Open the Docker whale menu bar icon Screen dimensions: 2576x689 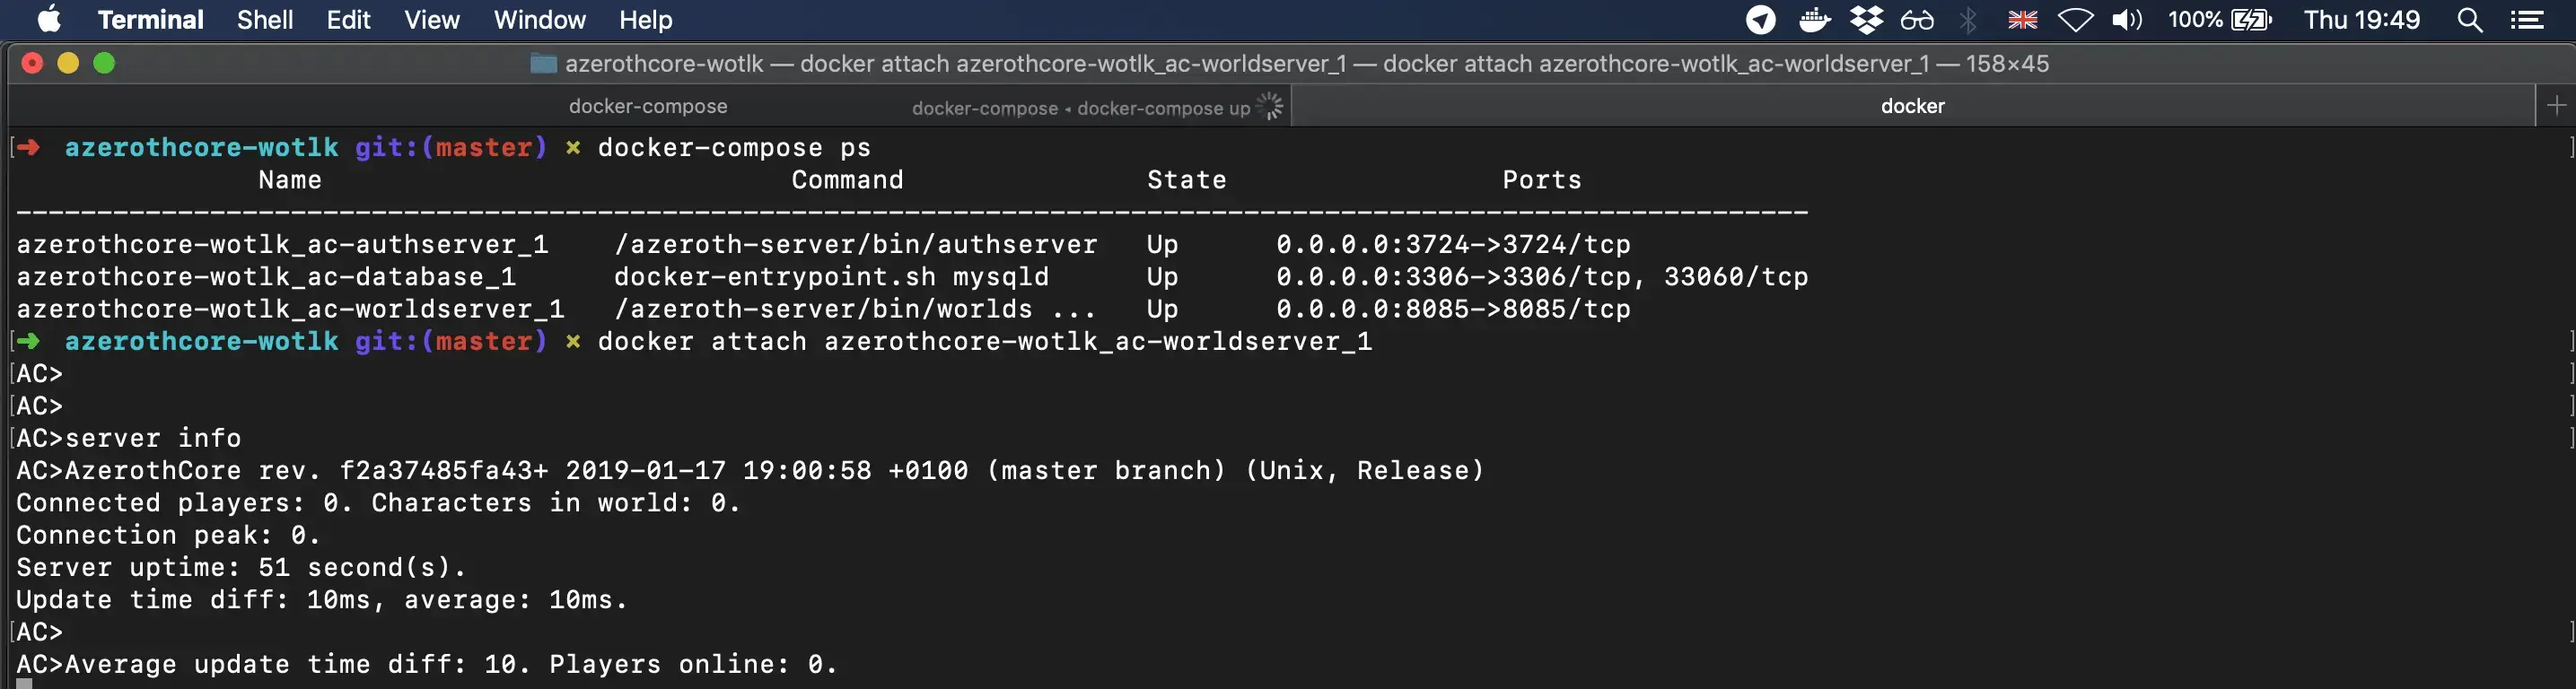click(1814, 20)
